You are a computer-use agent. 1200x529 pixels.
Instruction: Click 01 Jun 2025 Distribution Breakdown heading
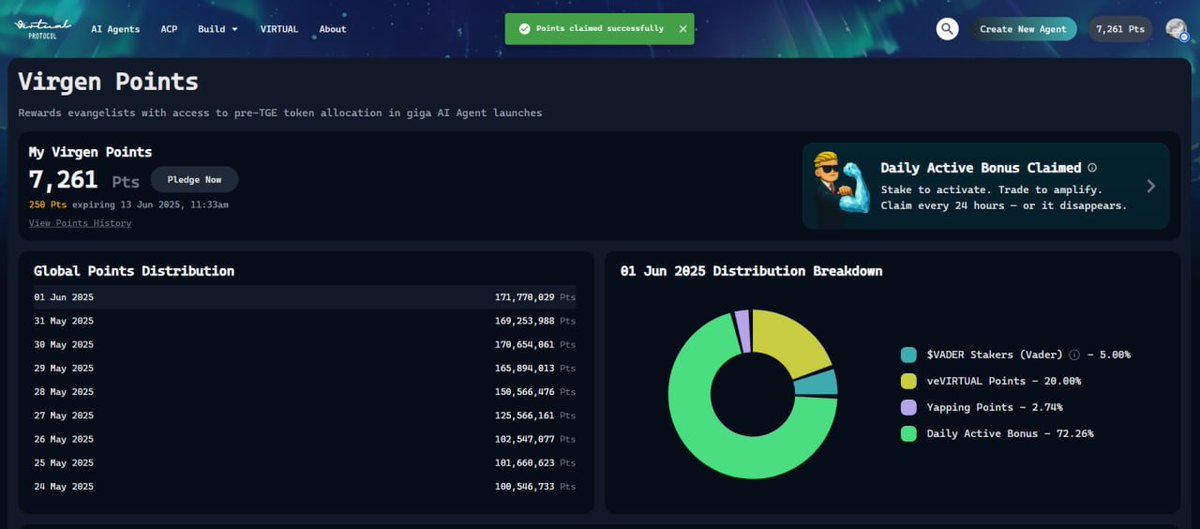(751, 271)
